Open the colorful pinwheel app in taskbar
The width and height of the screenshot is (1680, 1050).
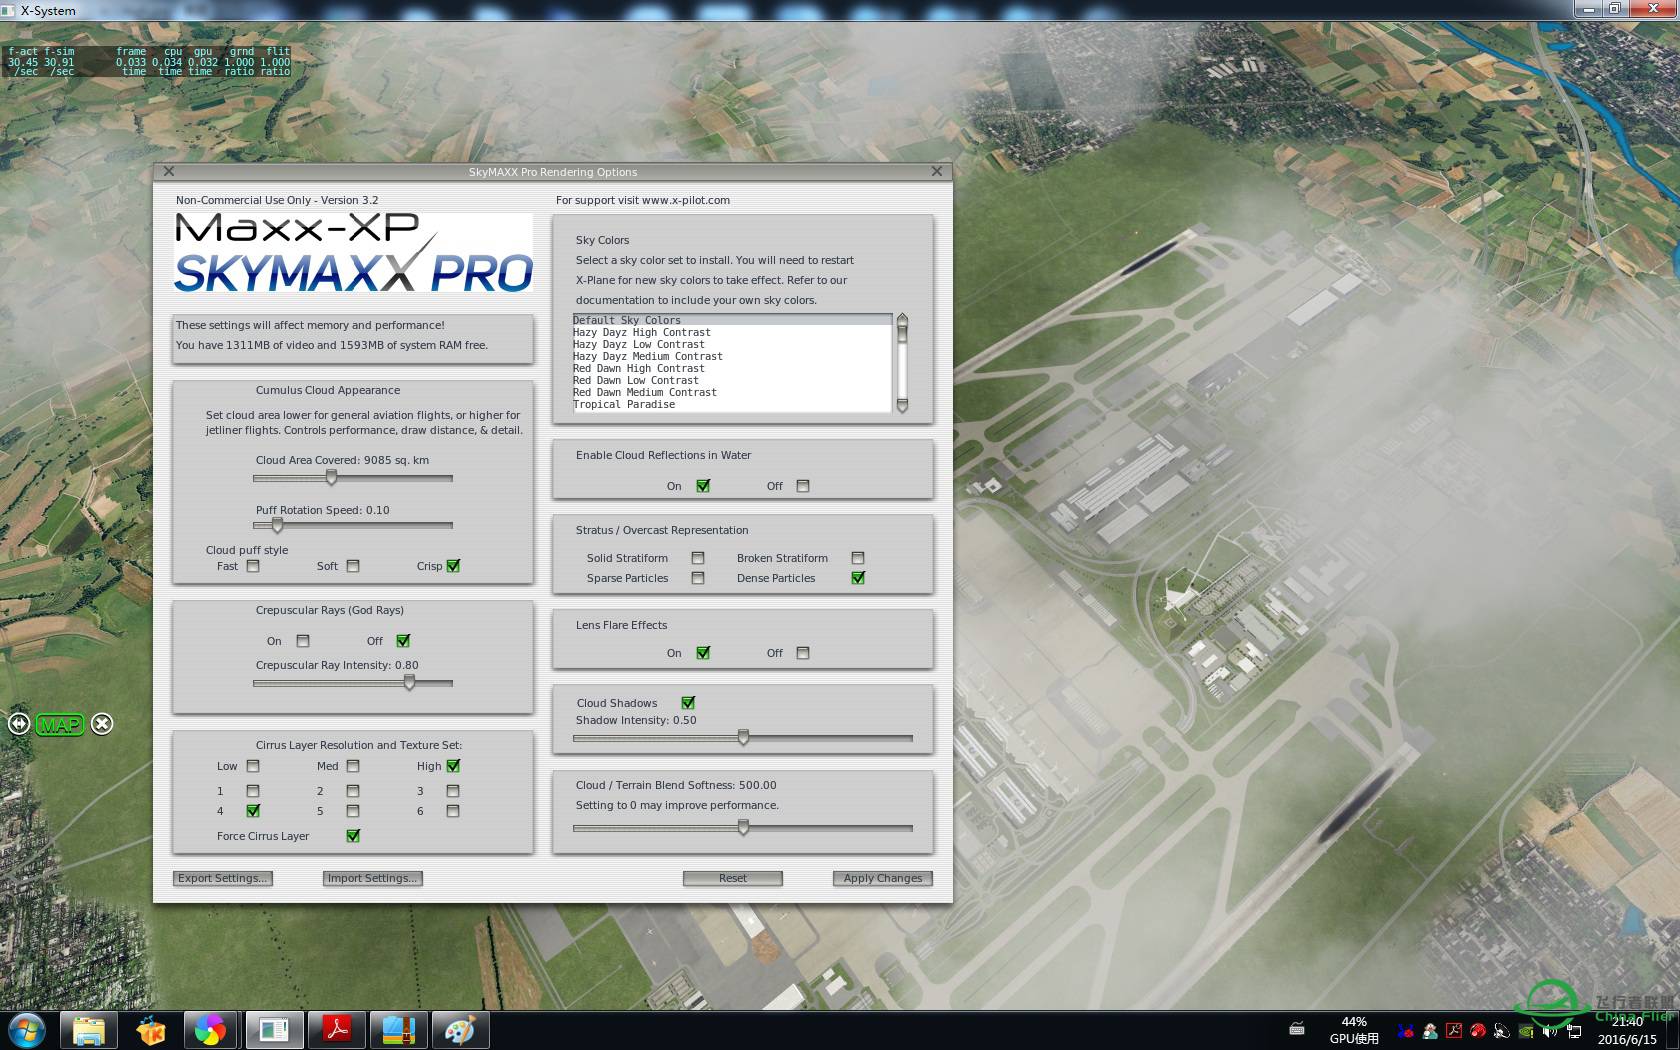[210, 1030]
